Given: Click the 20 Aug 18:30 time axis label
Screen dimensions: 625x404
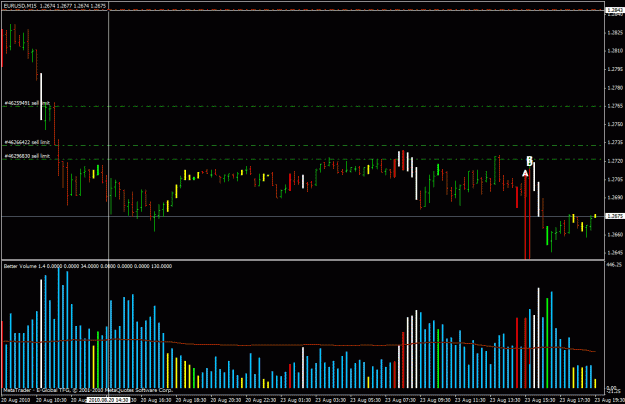Looking at the screenshot, I should 191,400.
